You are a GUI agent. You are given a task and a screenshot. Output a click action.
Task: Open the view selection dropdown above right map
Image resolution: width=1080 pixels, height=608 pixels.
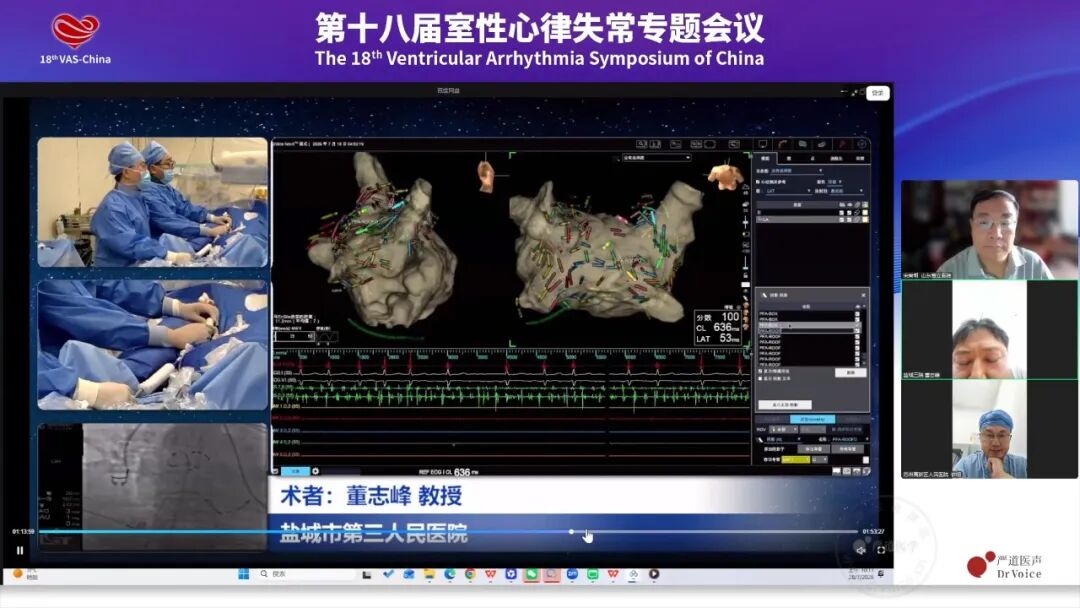(657, 158)
